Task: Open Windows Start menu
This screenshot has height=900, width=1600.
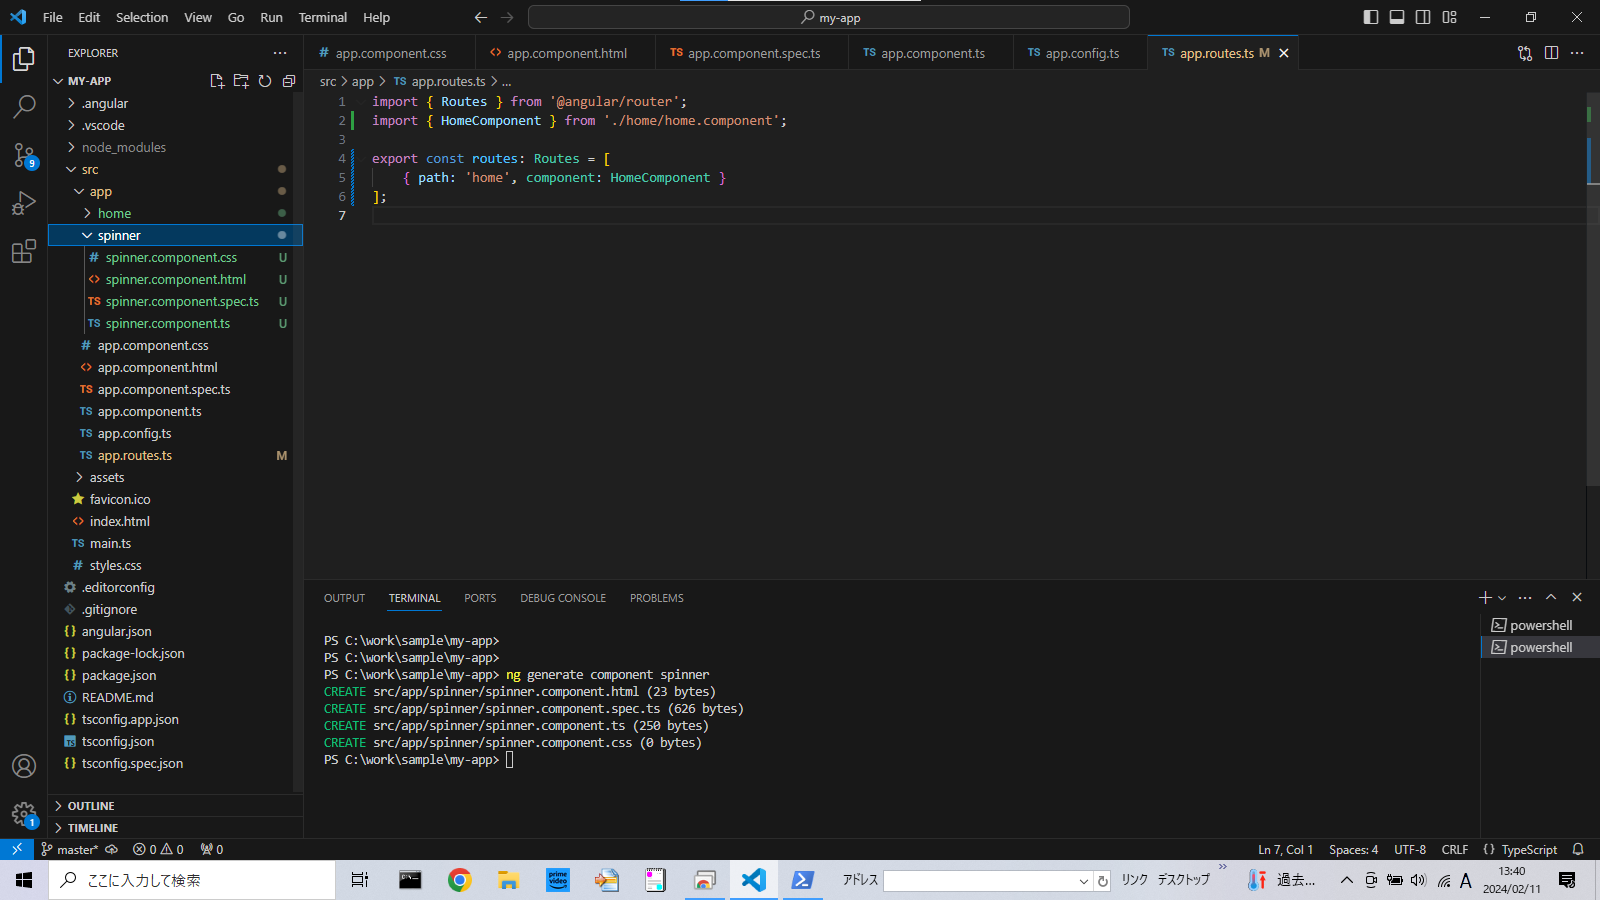Action: [x=24, y=880]
